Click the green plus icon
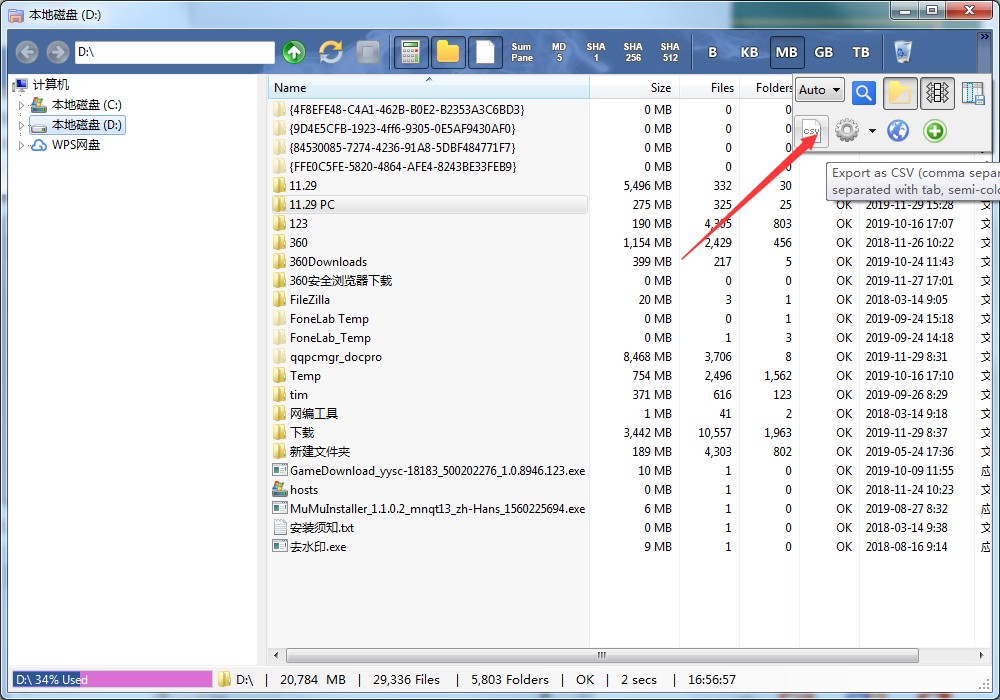The width and height of the screenshot is (1000, 700). tap(934, 131)
